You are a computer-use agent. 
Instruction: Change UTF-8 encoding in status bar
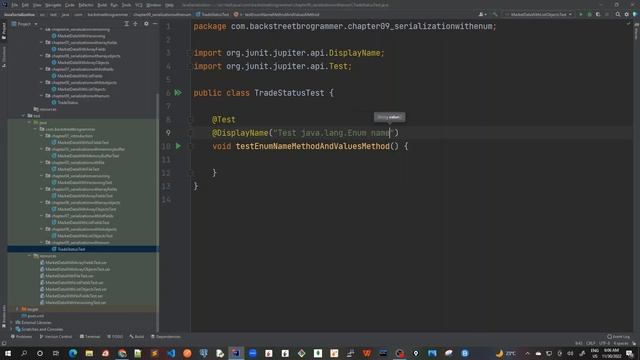coord(604,344)
